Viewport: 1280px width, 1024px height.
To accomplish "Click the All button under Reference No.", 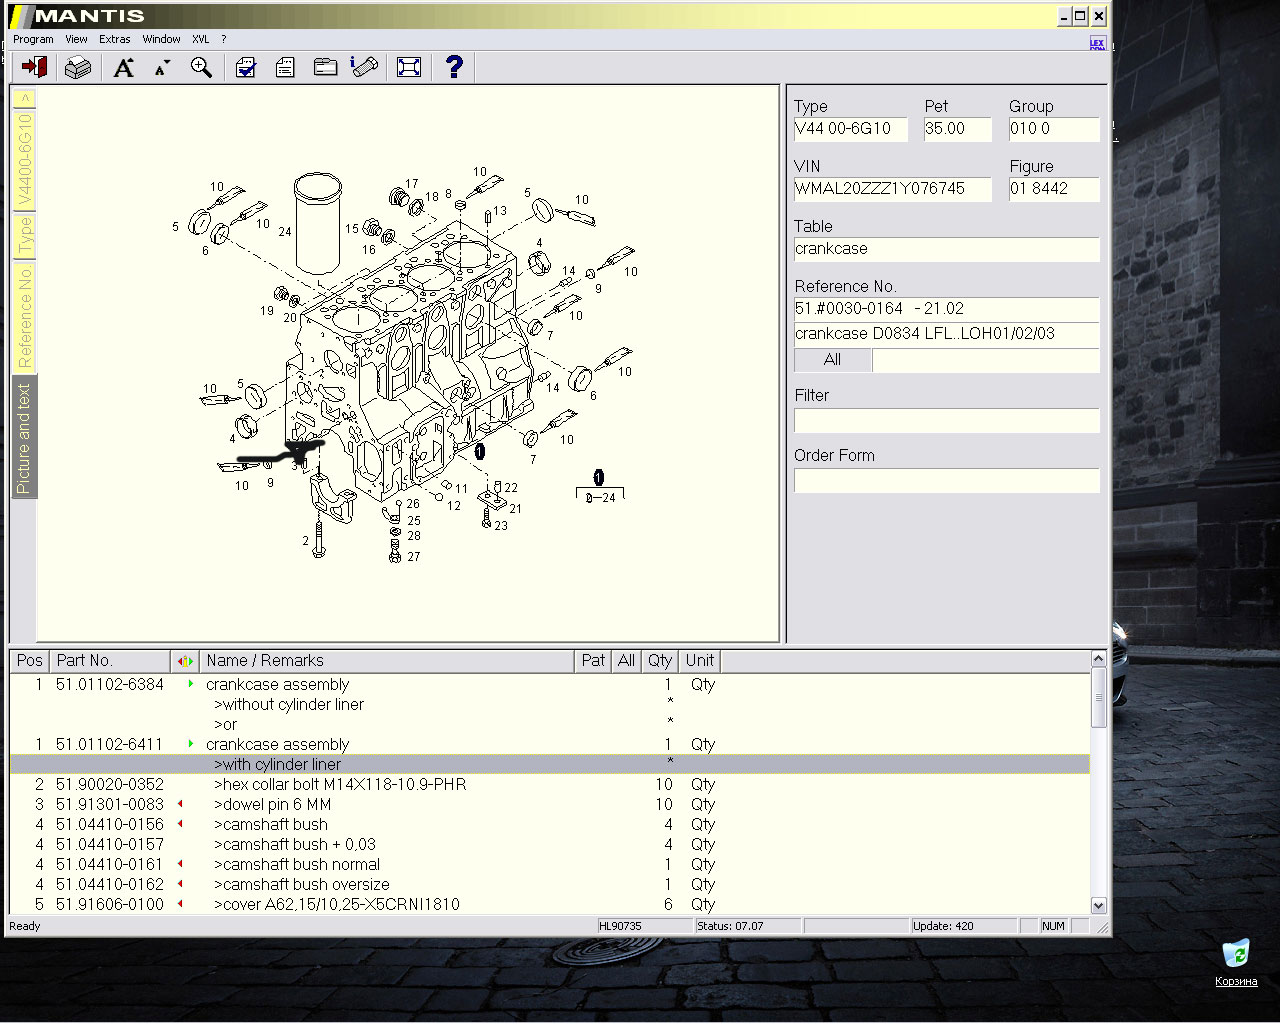I will [x=832, y=360].
